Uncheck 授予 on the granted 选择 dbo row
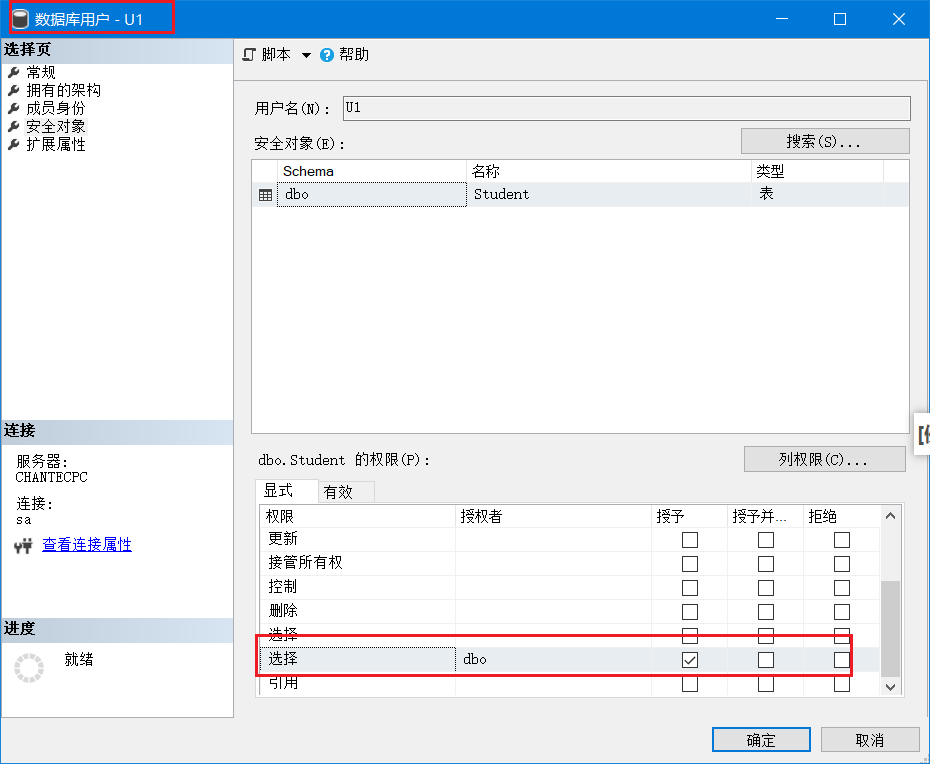Image resolution: width=930 pixels, height=764 pixels. point(690,659)
